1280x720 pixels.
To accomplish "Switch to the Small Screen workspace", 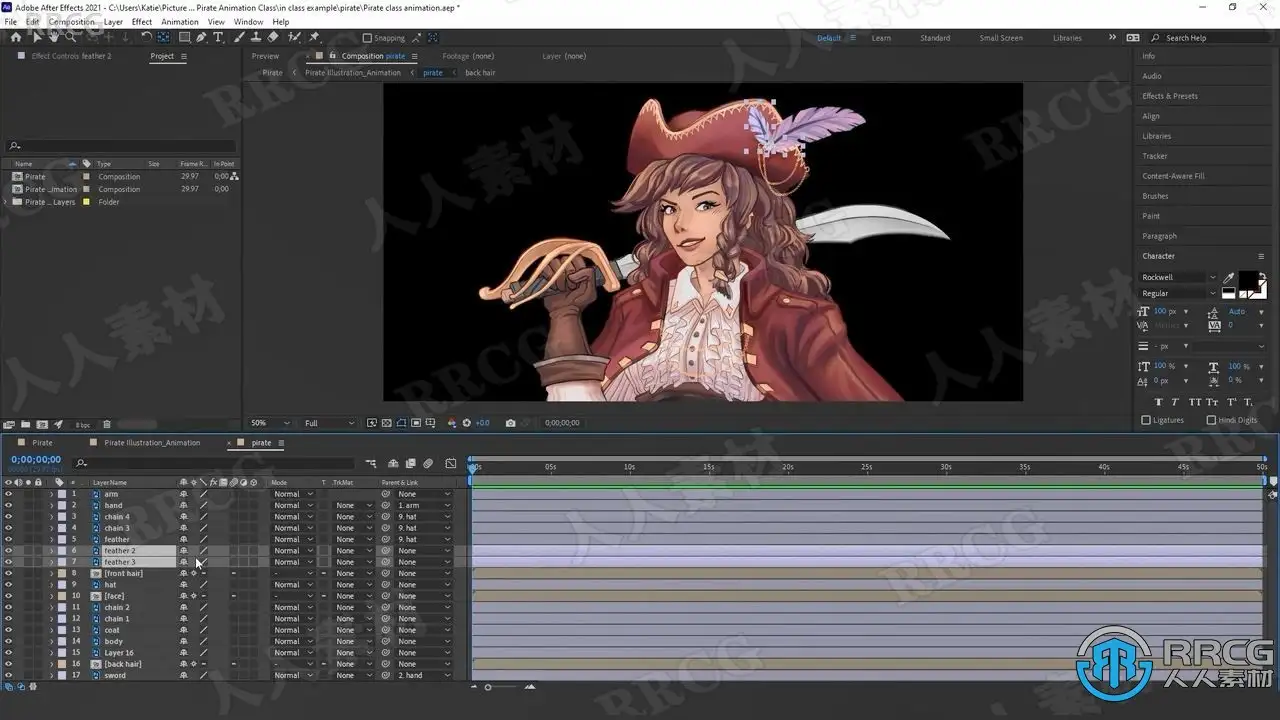I will (1000, 38).
